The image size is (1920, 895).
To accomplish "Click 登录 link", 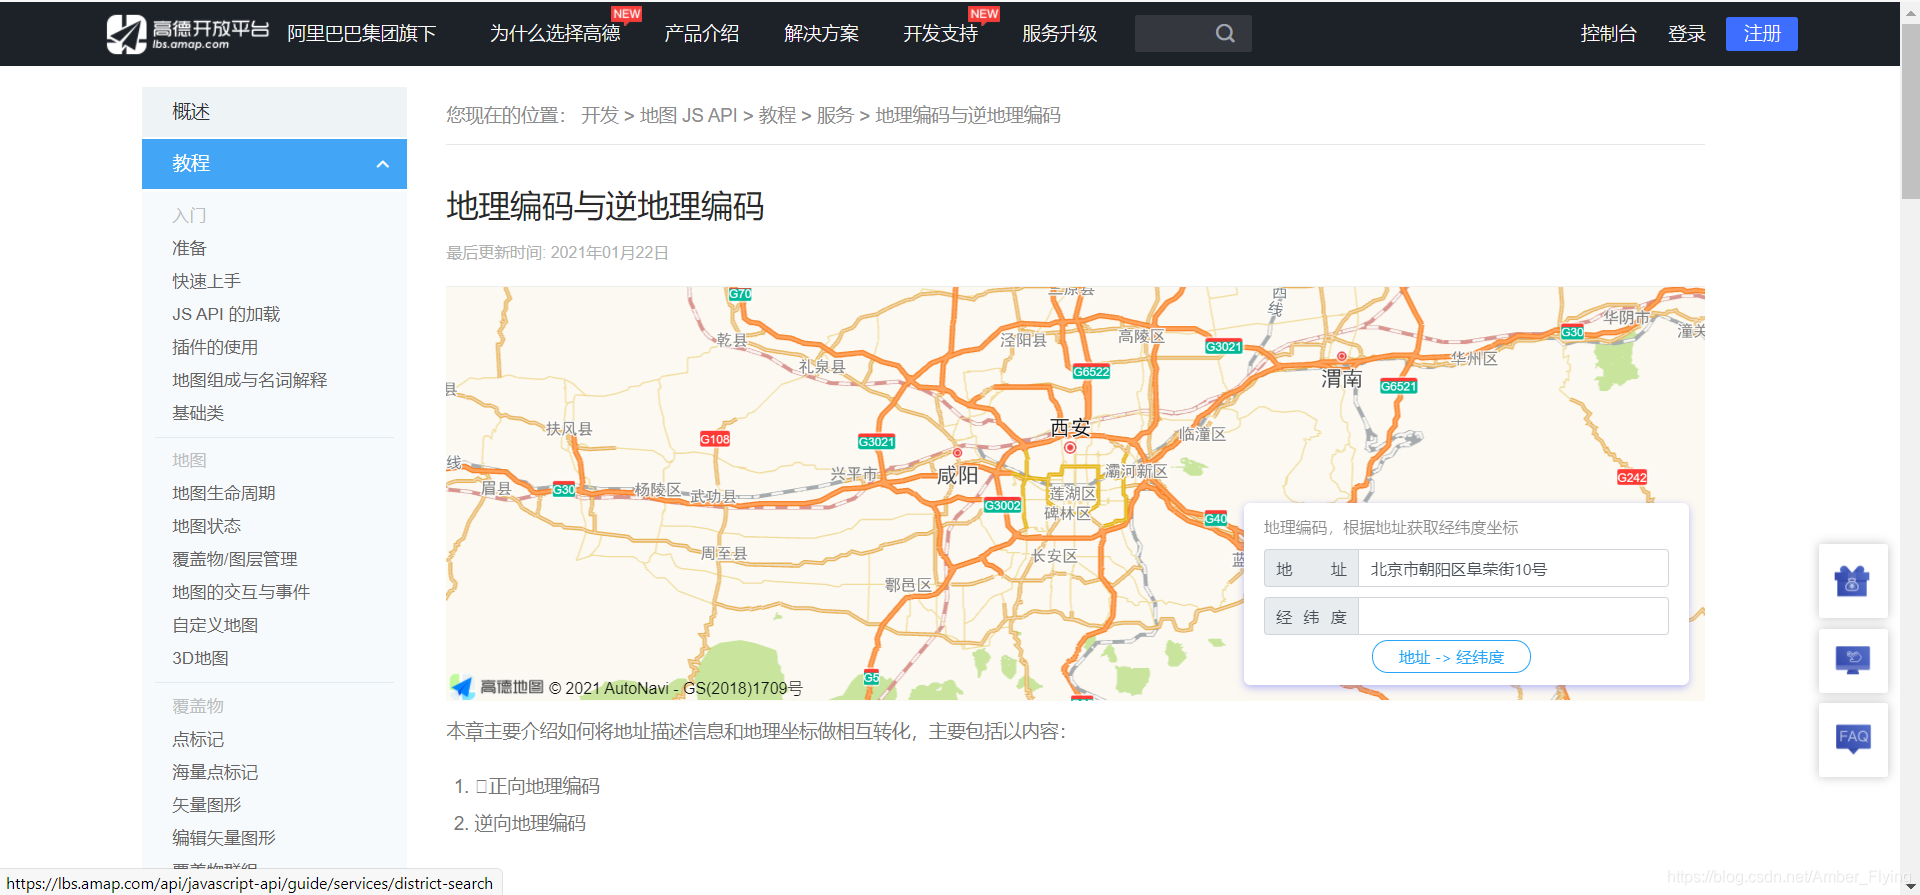I will tap(1686, 34).
